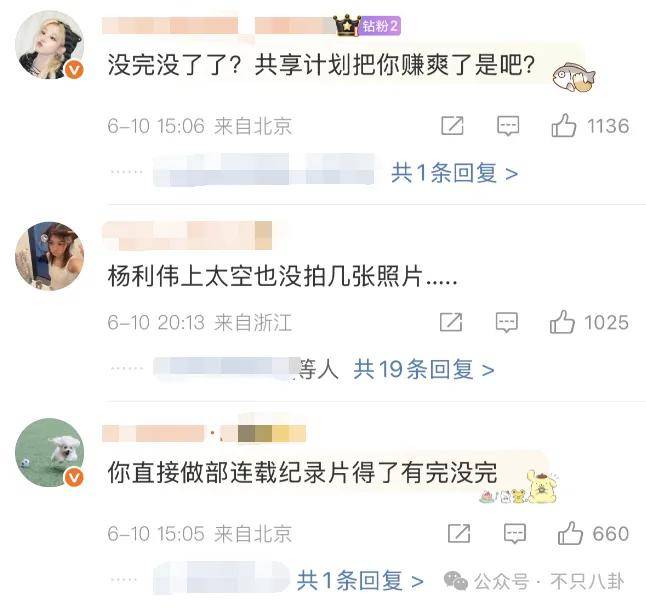This screenshot has width=646, height=608.
Task: Expand 共1条回复 under the first comment
Action: [454, 173]
